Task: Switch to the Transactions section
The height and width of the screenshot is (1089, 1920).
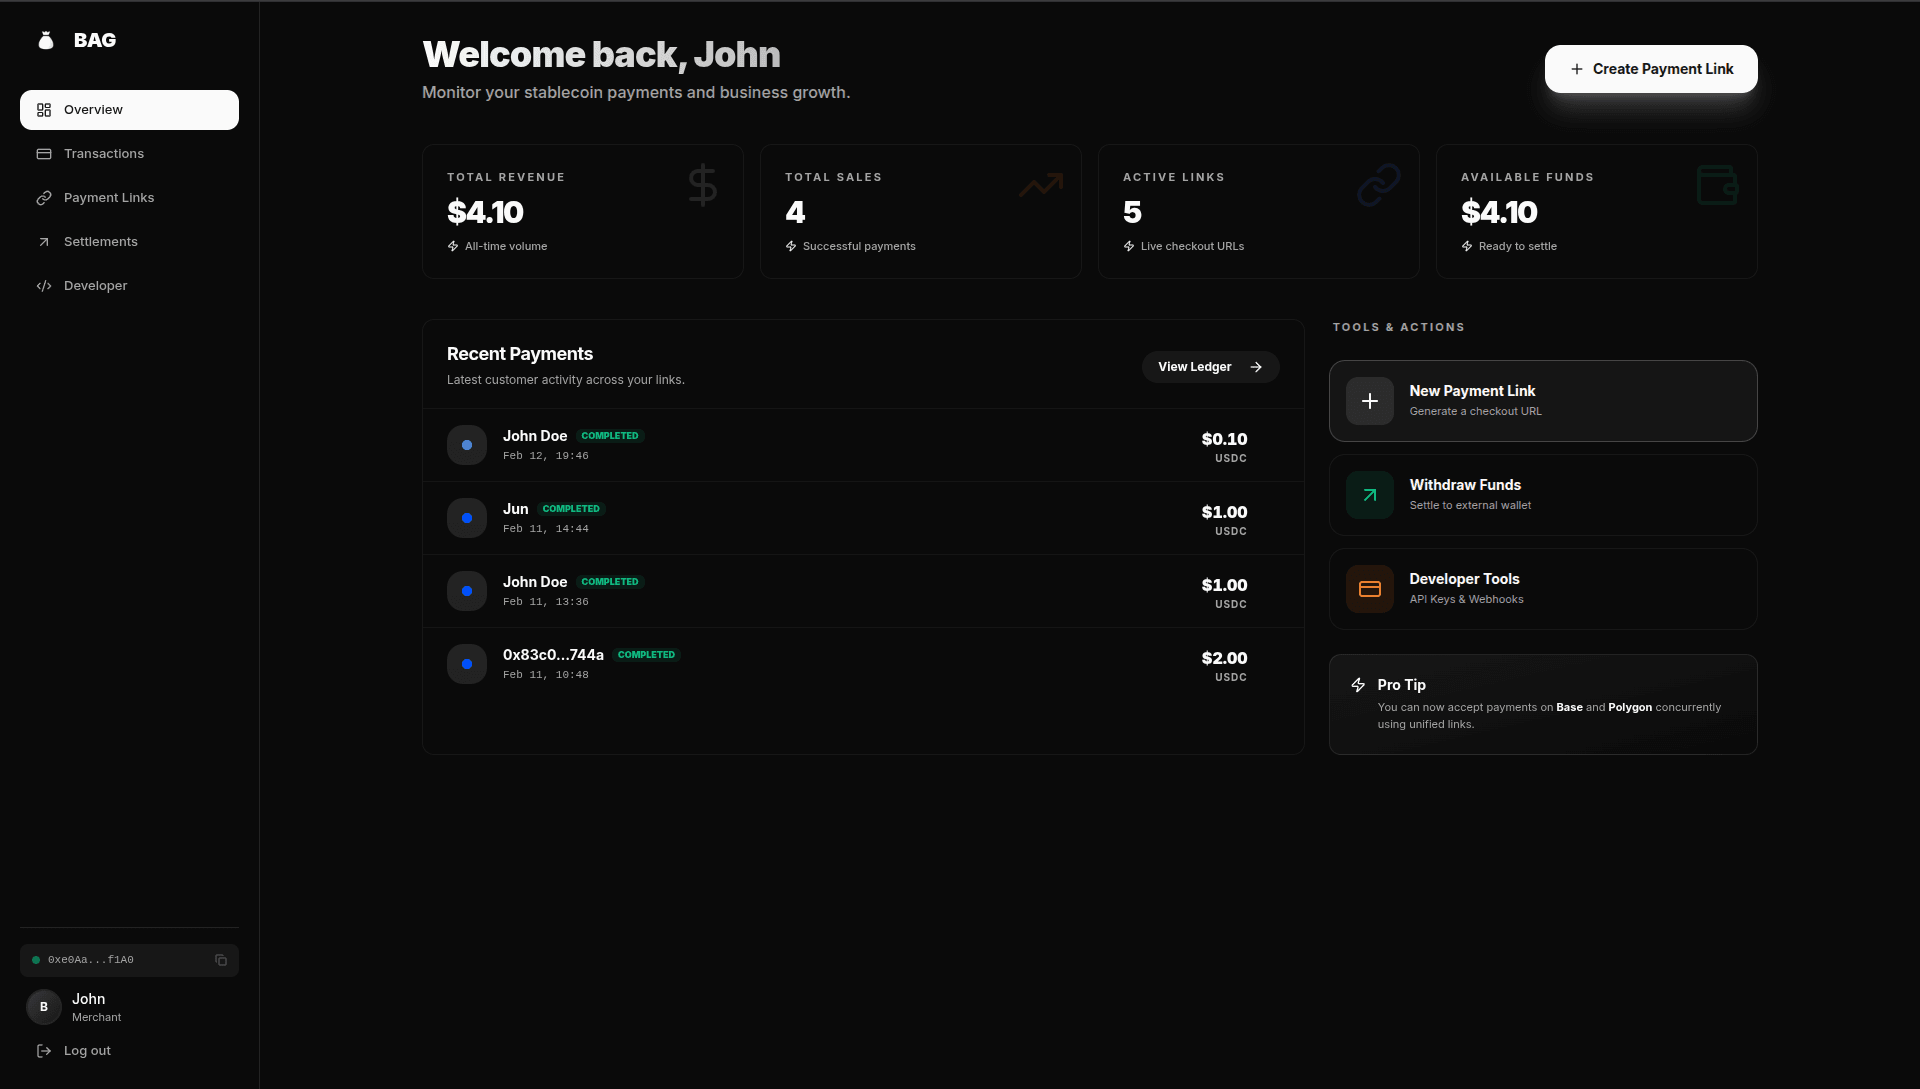Action: pos(103,153)
